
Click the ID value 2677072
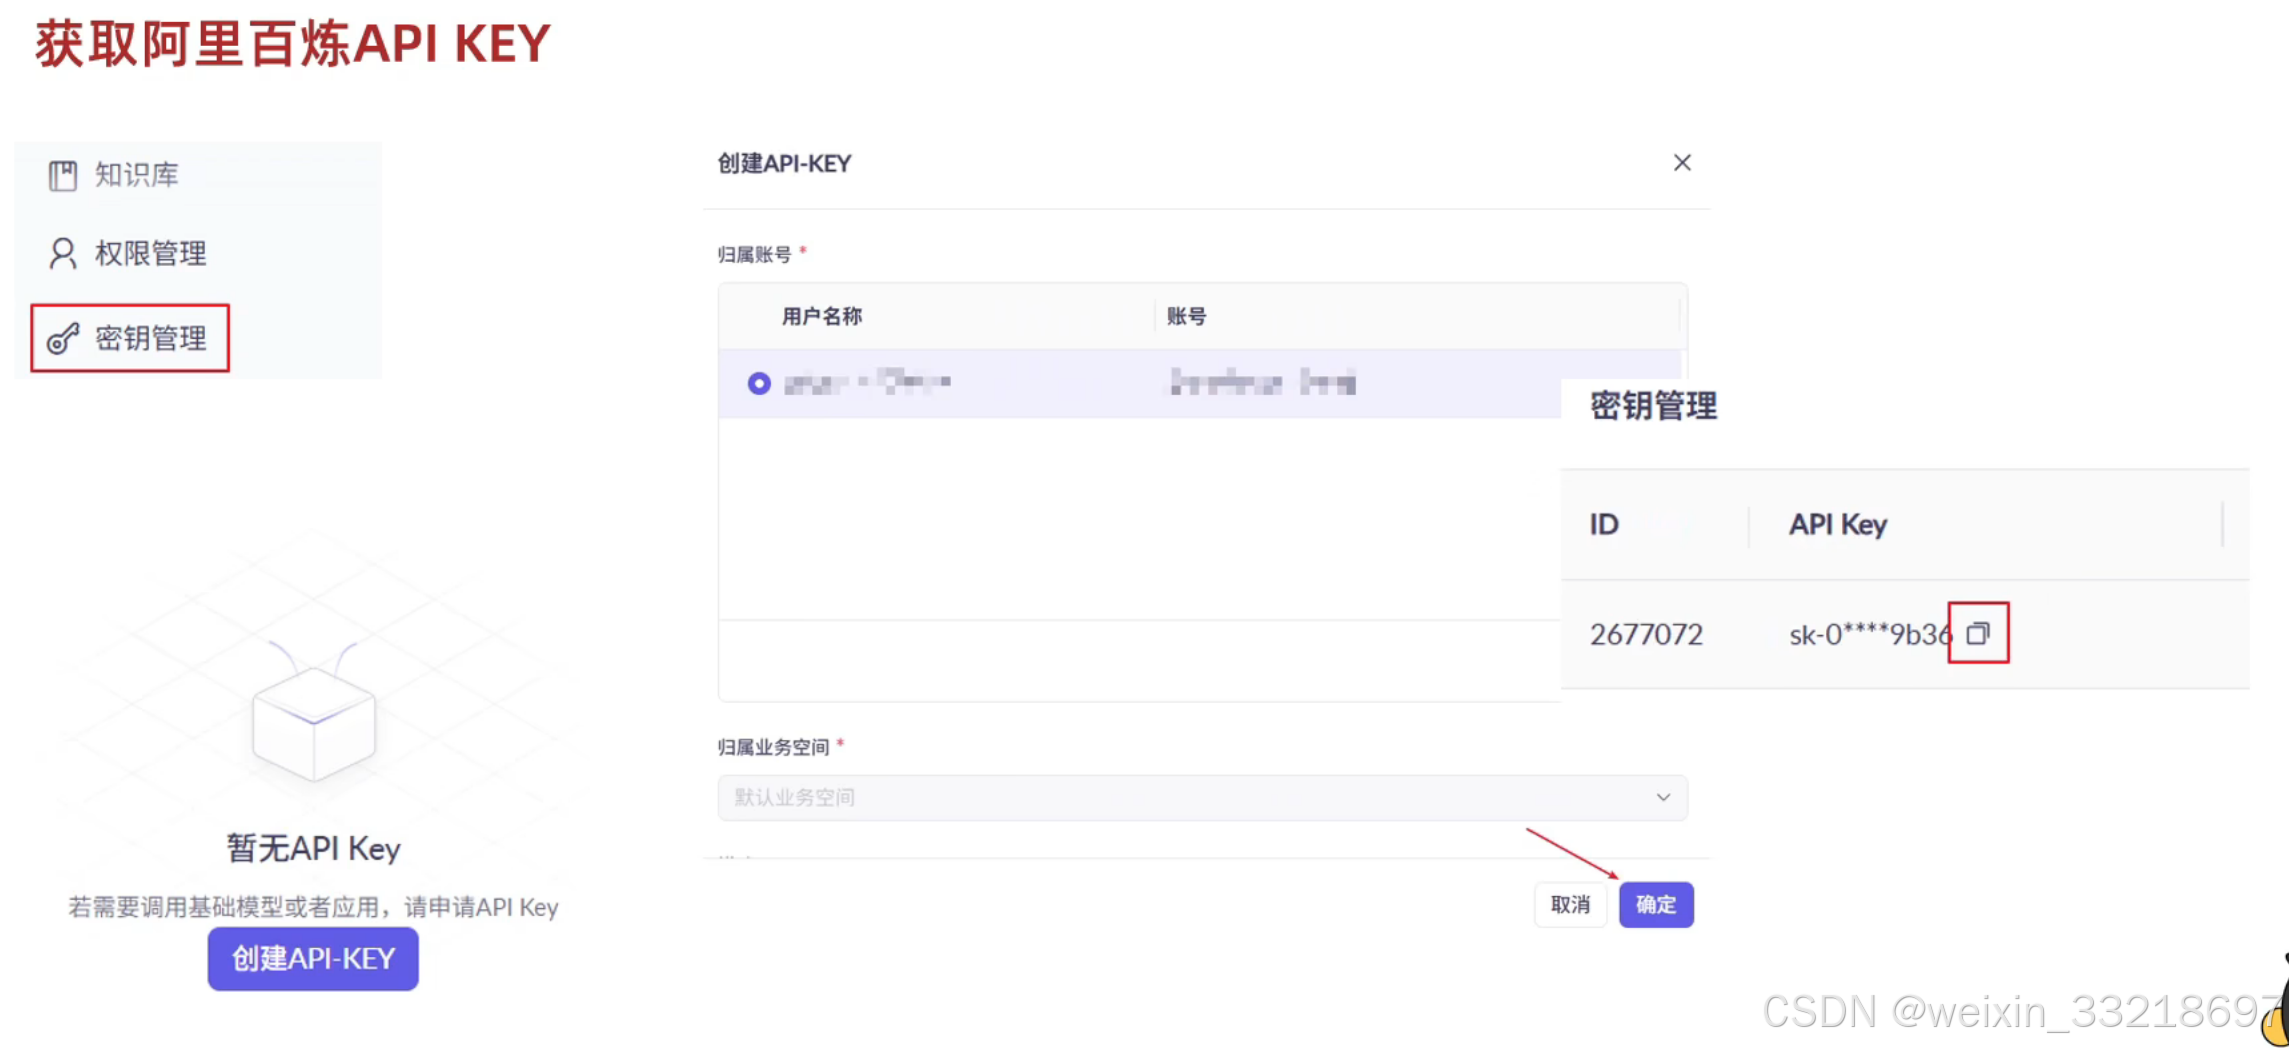pyautogui.click(x=1646, y=634)
